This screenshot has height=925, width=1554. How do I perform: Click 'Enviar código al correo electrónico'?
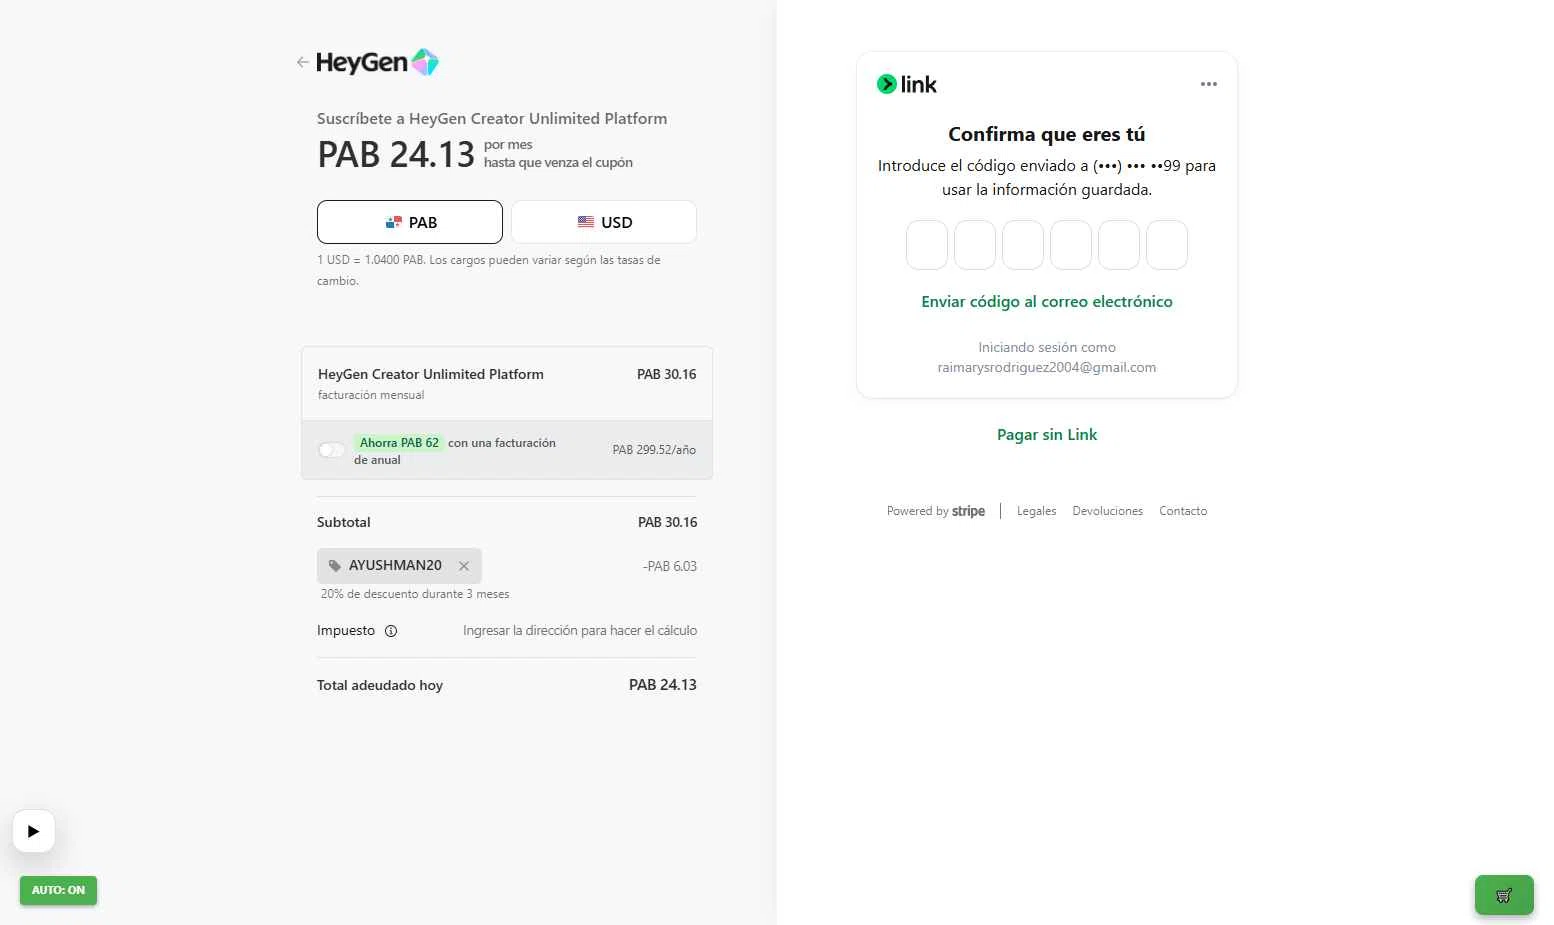coord(1047,302)
